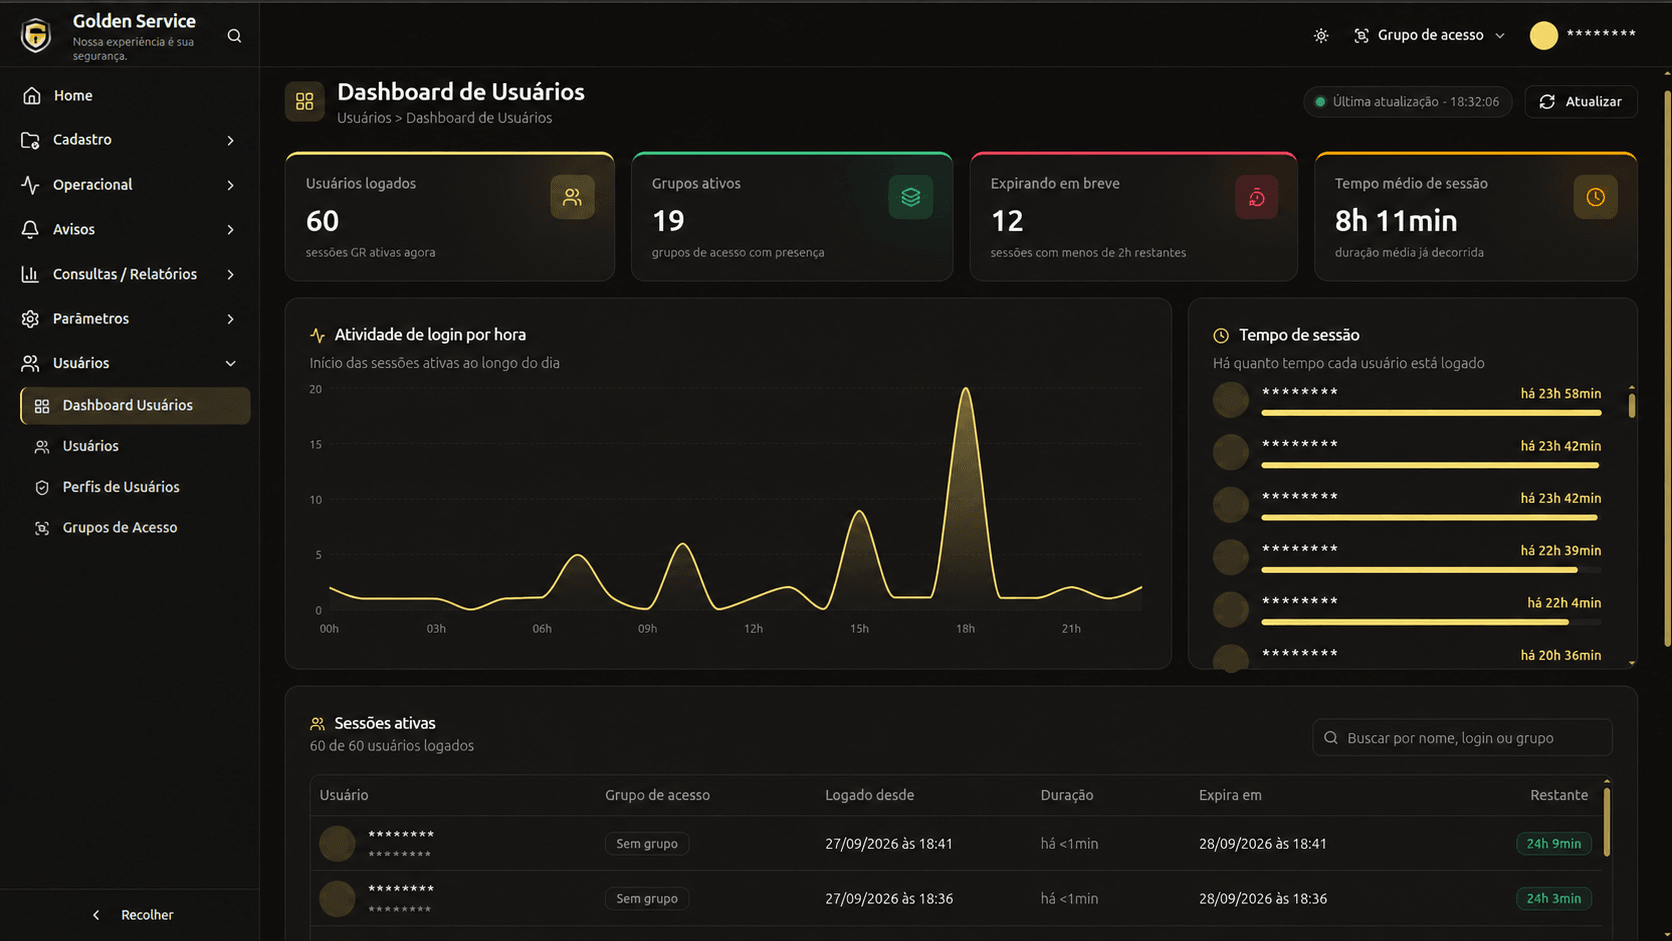This screenshot has height=941, width=1672.
Task: Expand the Avisos menu chevron
Action: point(230,230)
